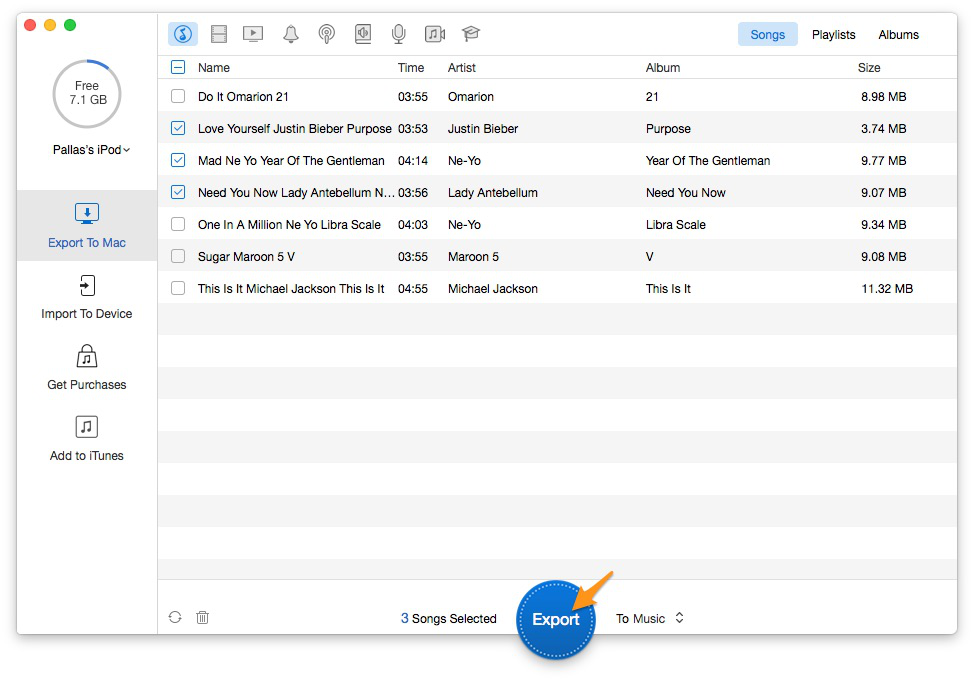Select the 'Sugar Maroon 5 V' song name

click(x=246, y=257)
